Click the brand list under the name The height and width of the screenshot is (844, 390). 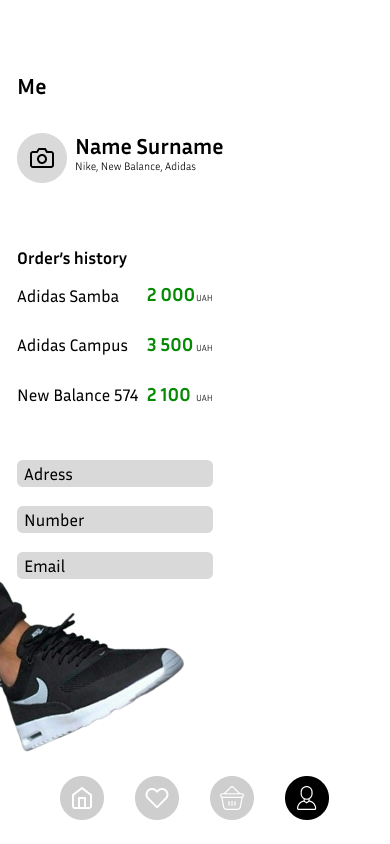click(x=135, y=167)
